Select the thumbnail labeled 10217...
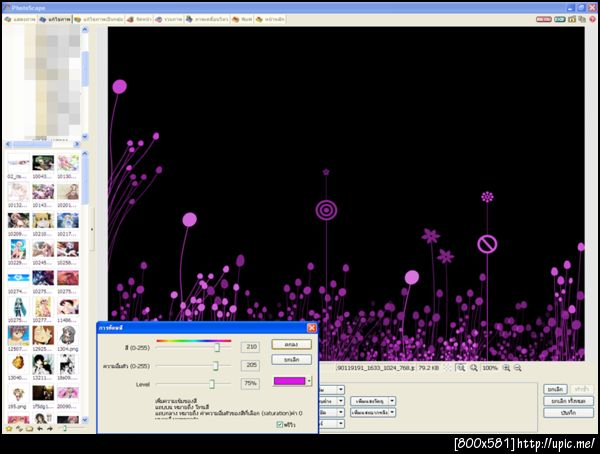 pyautogui.click(x=68, y=224)
